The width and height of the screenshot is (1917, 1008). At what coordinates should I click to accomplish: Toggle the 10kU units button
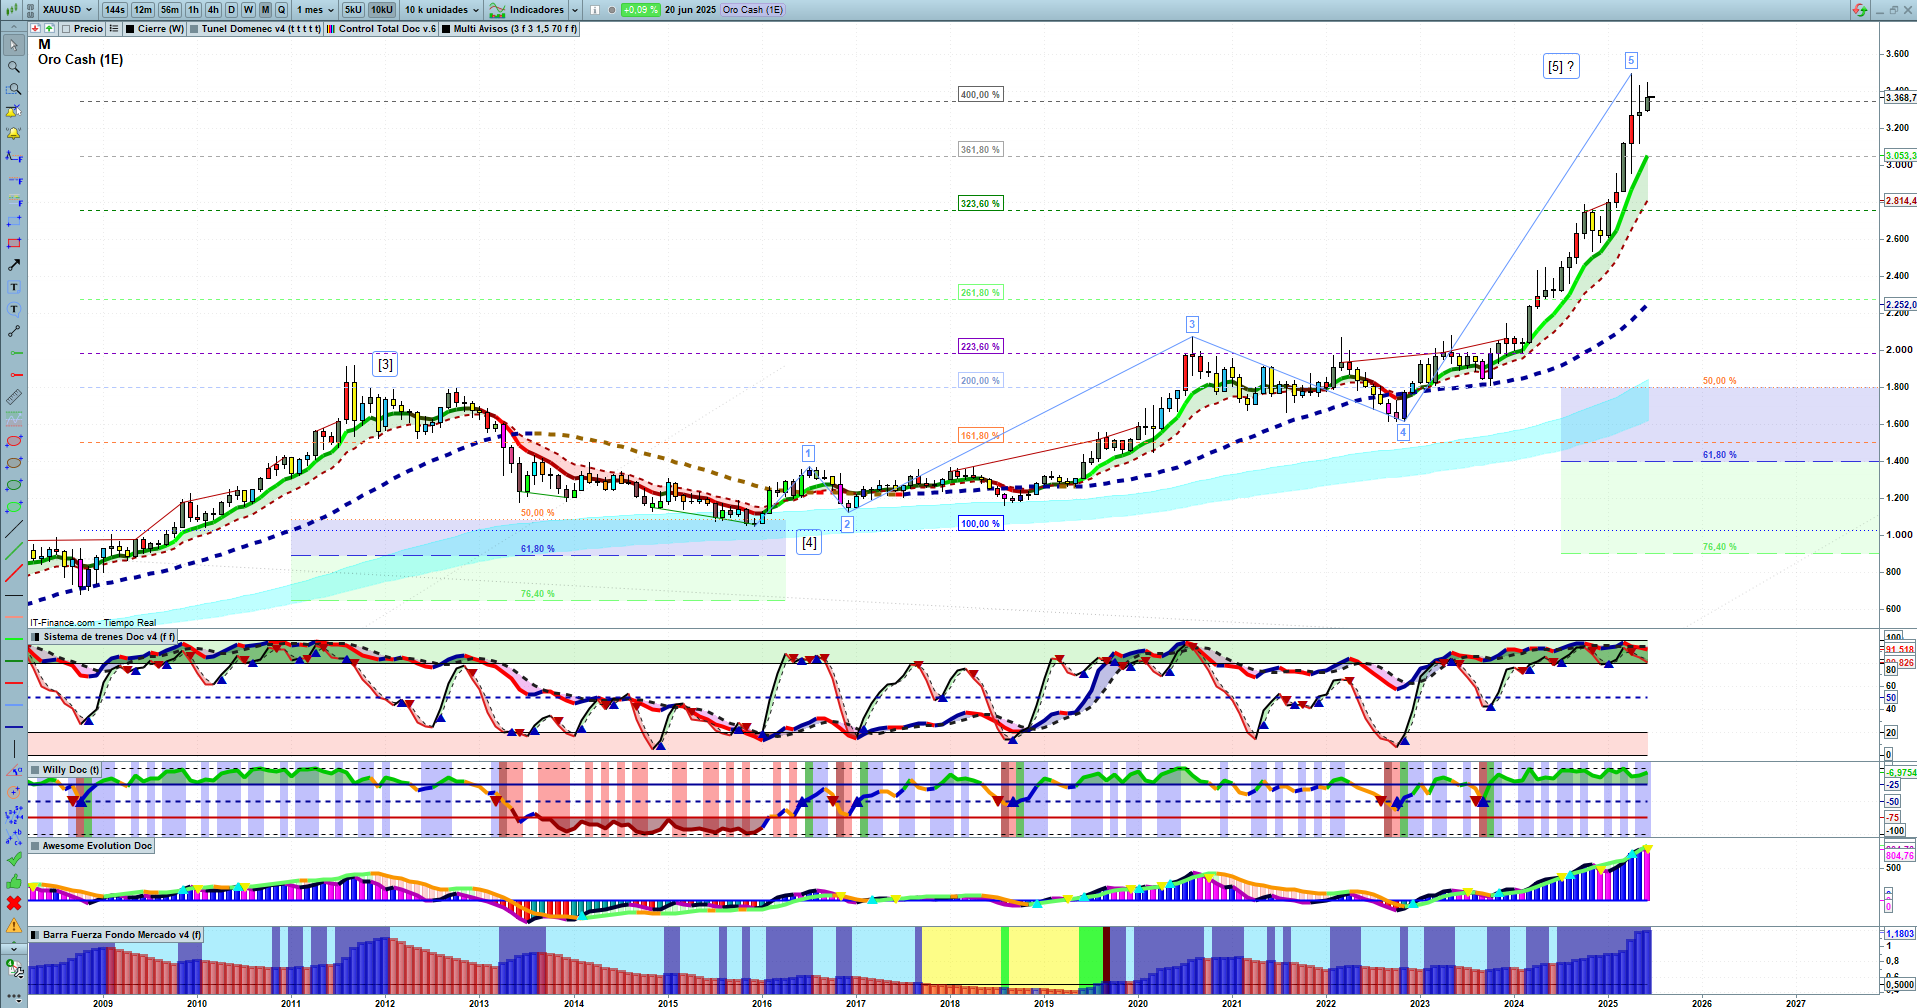(382, 10)
